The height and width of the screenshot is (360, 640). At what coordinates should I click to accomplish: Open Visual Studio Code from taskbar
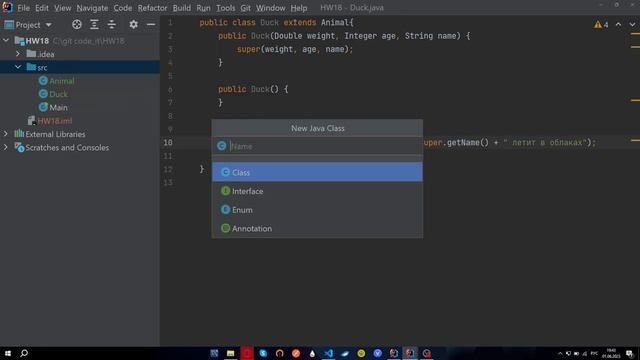(329, 353)
